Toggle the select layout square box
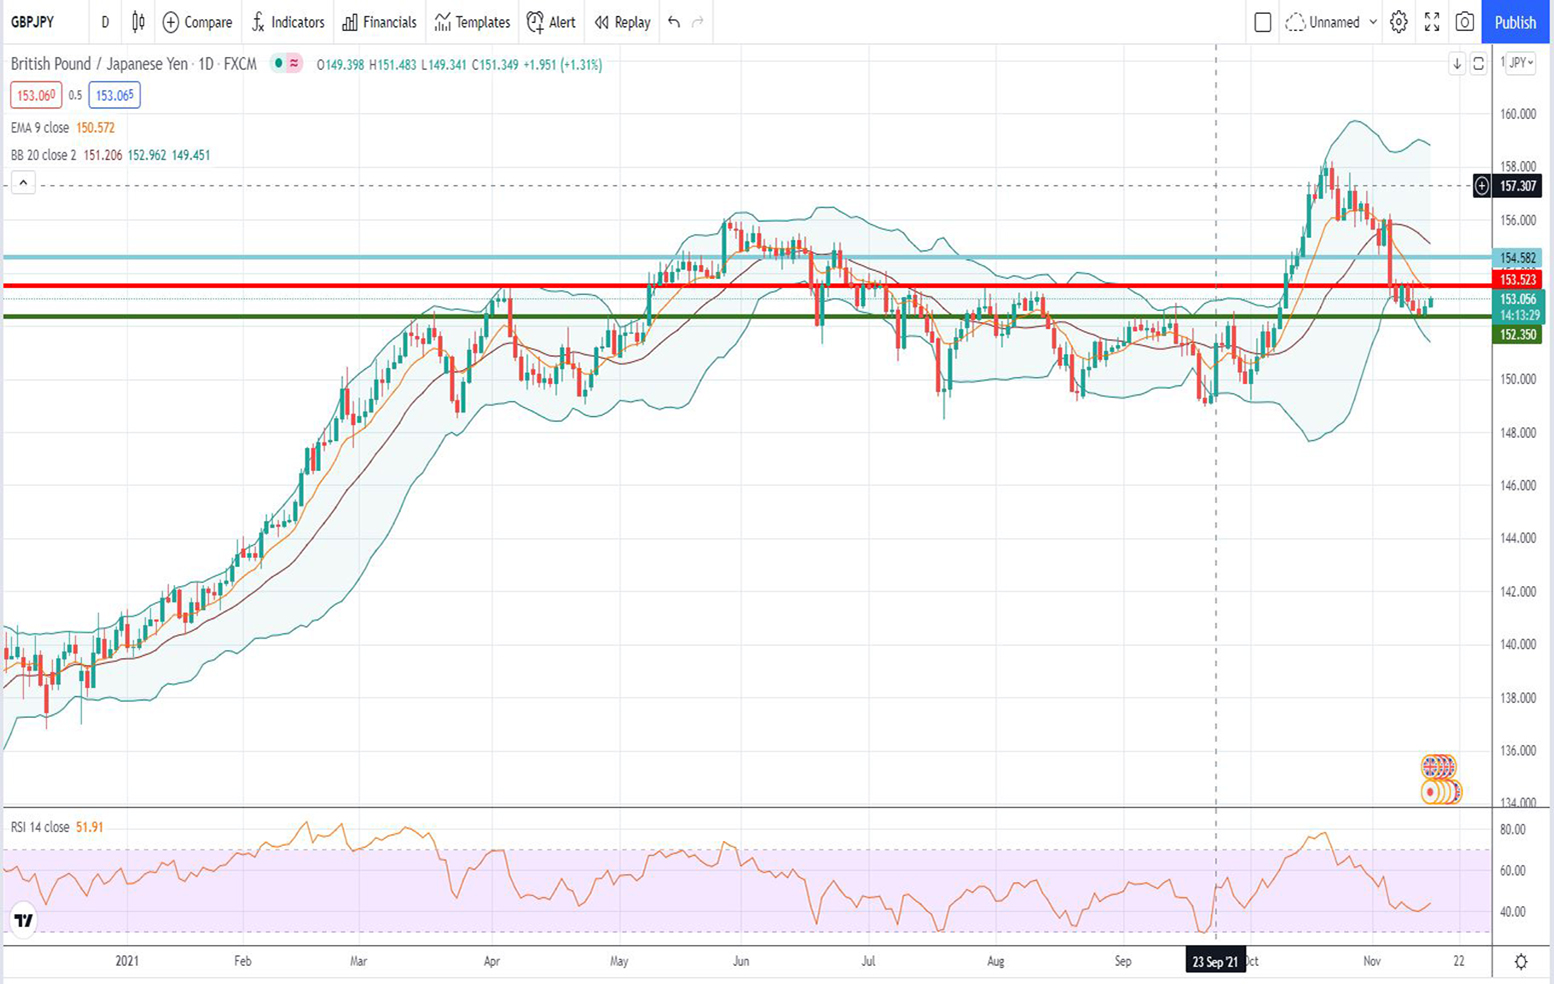Image resolution: width=1554 pixels, height=984 pixels. [x=1262, y=22]
